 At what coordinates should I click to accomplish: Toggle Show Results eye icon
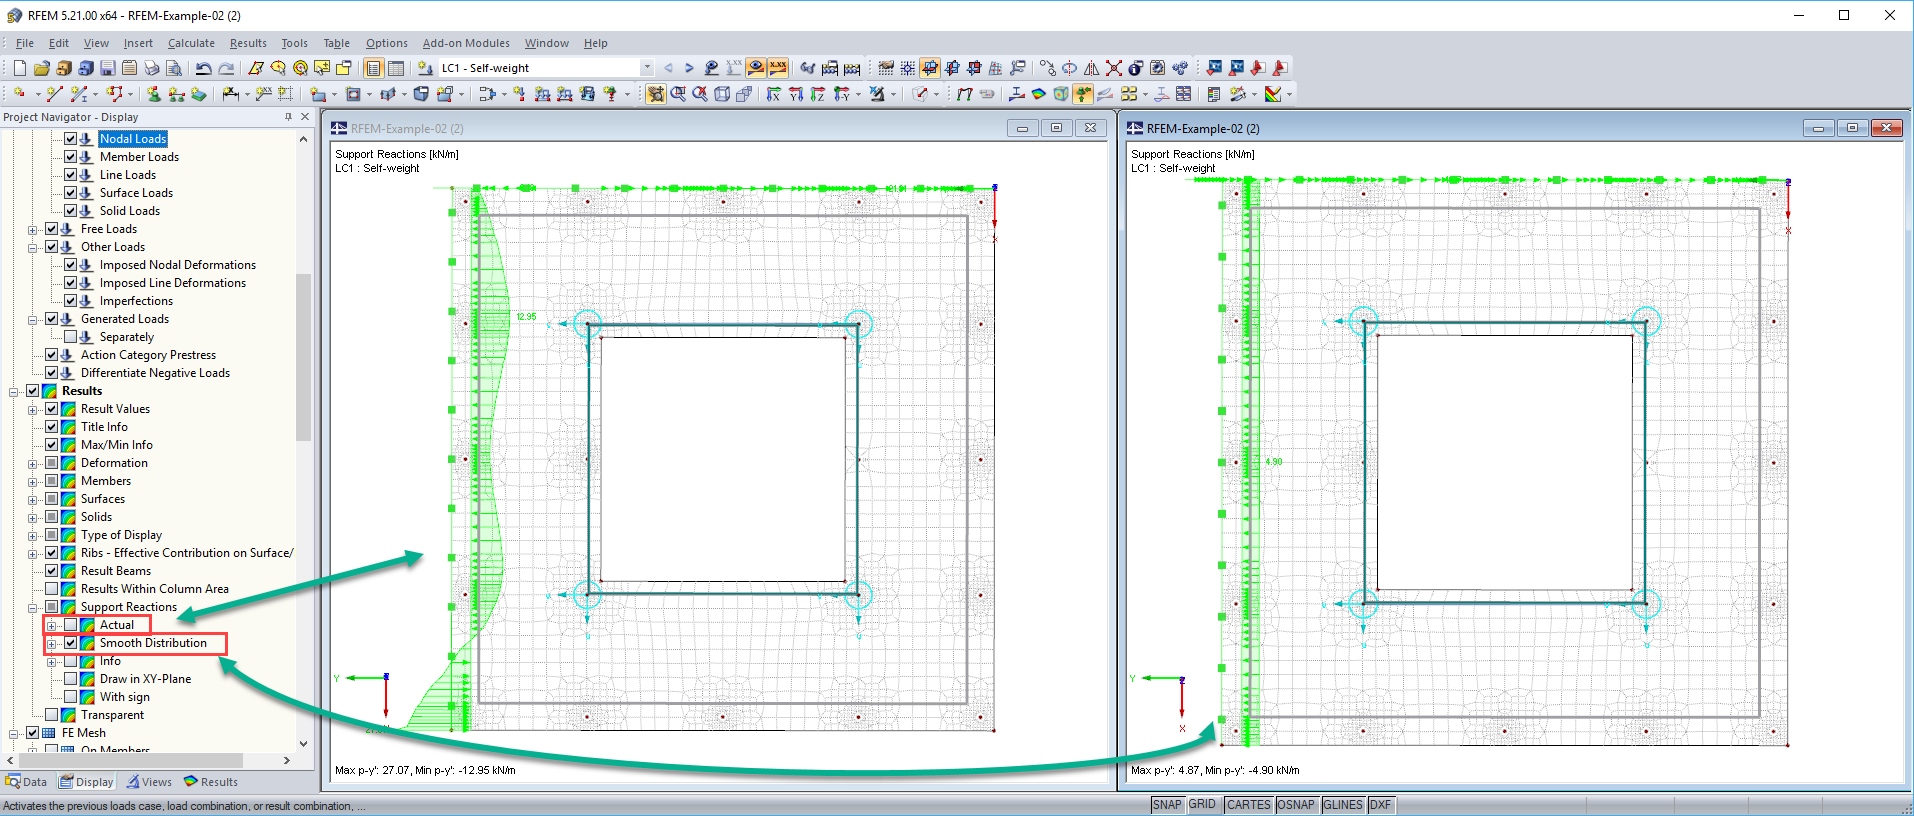pos(756,68)
